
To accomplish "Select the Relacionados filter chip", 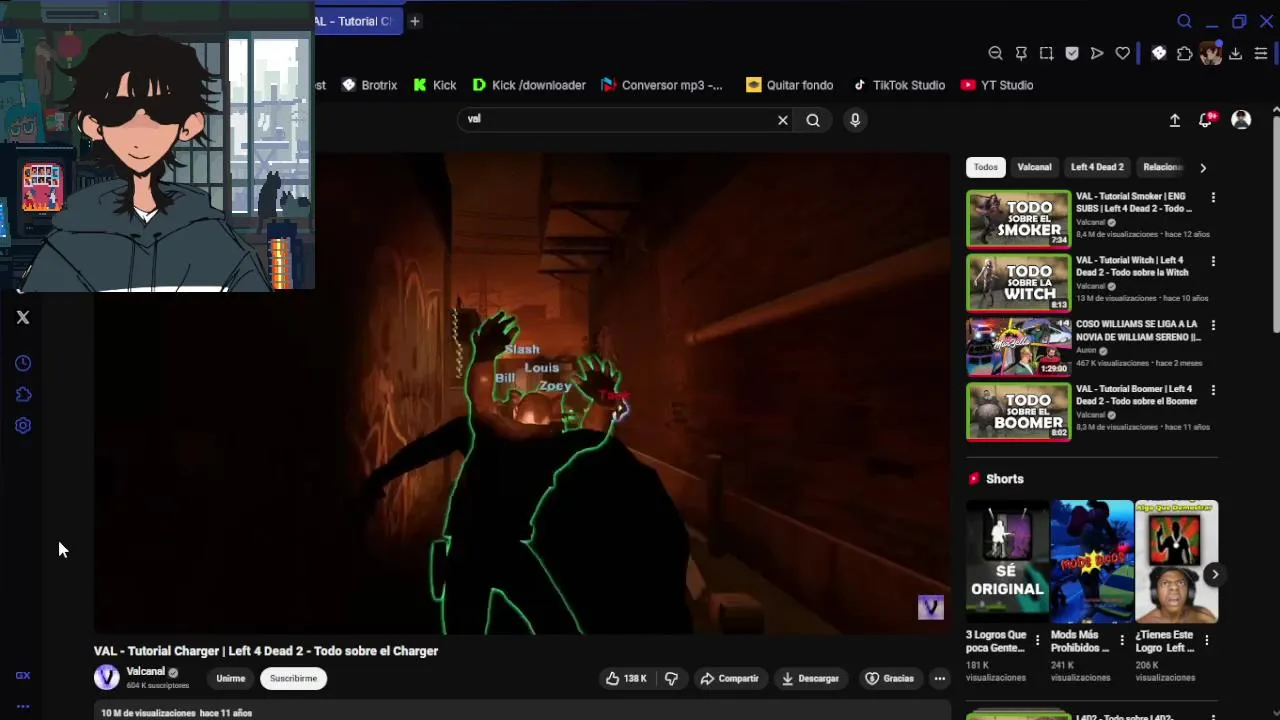I will pyautogui.click(x=1163, y=167).
